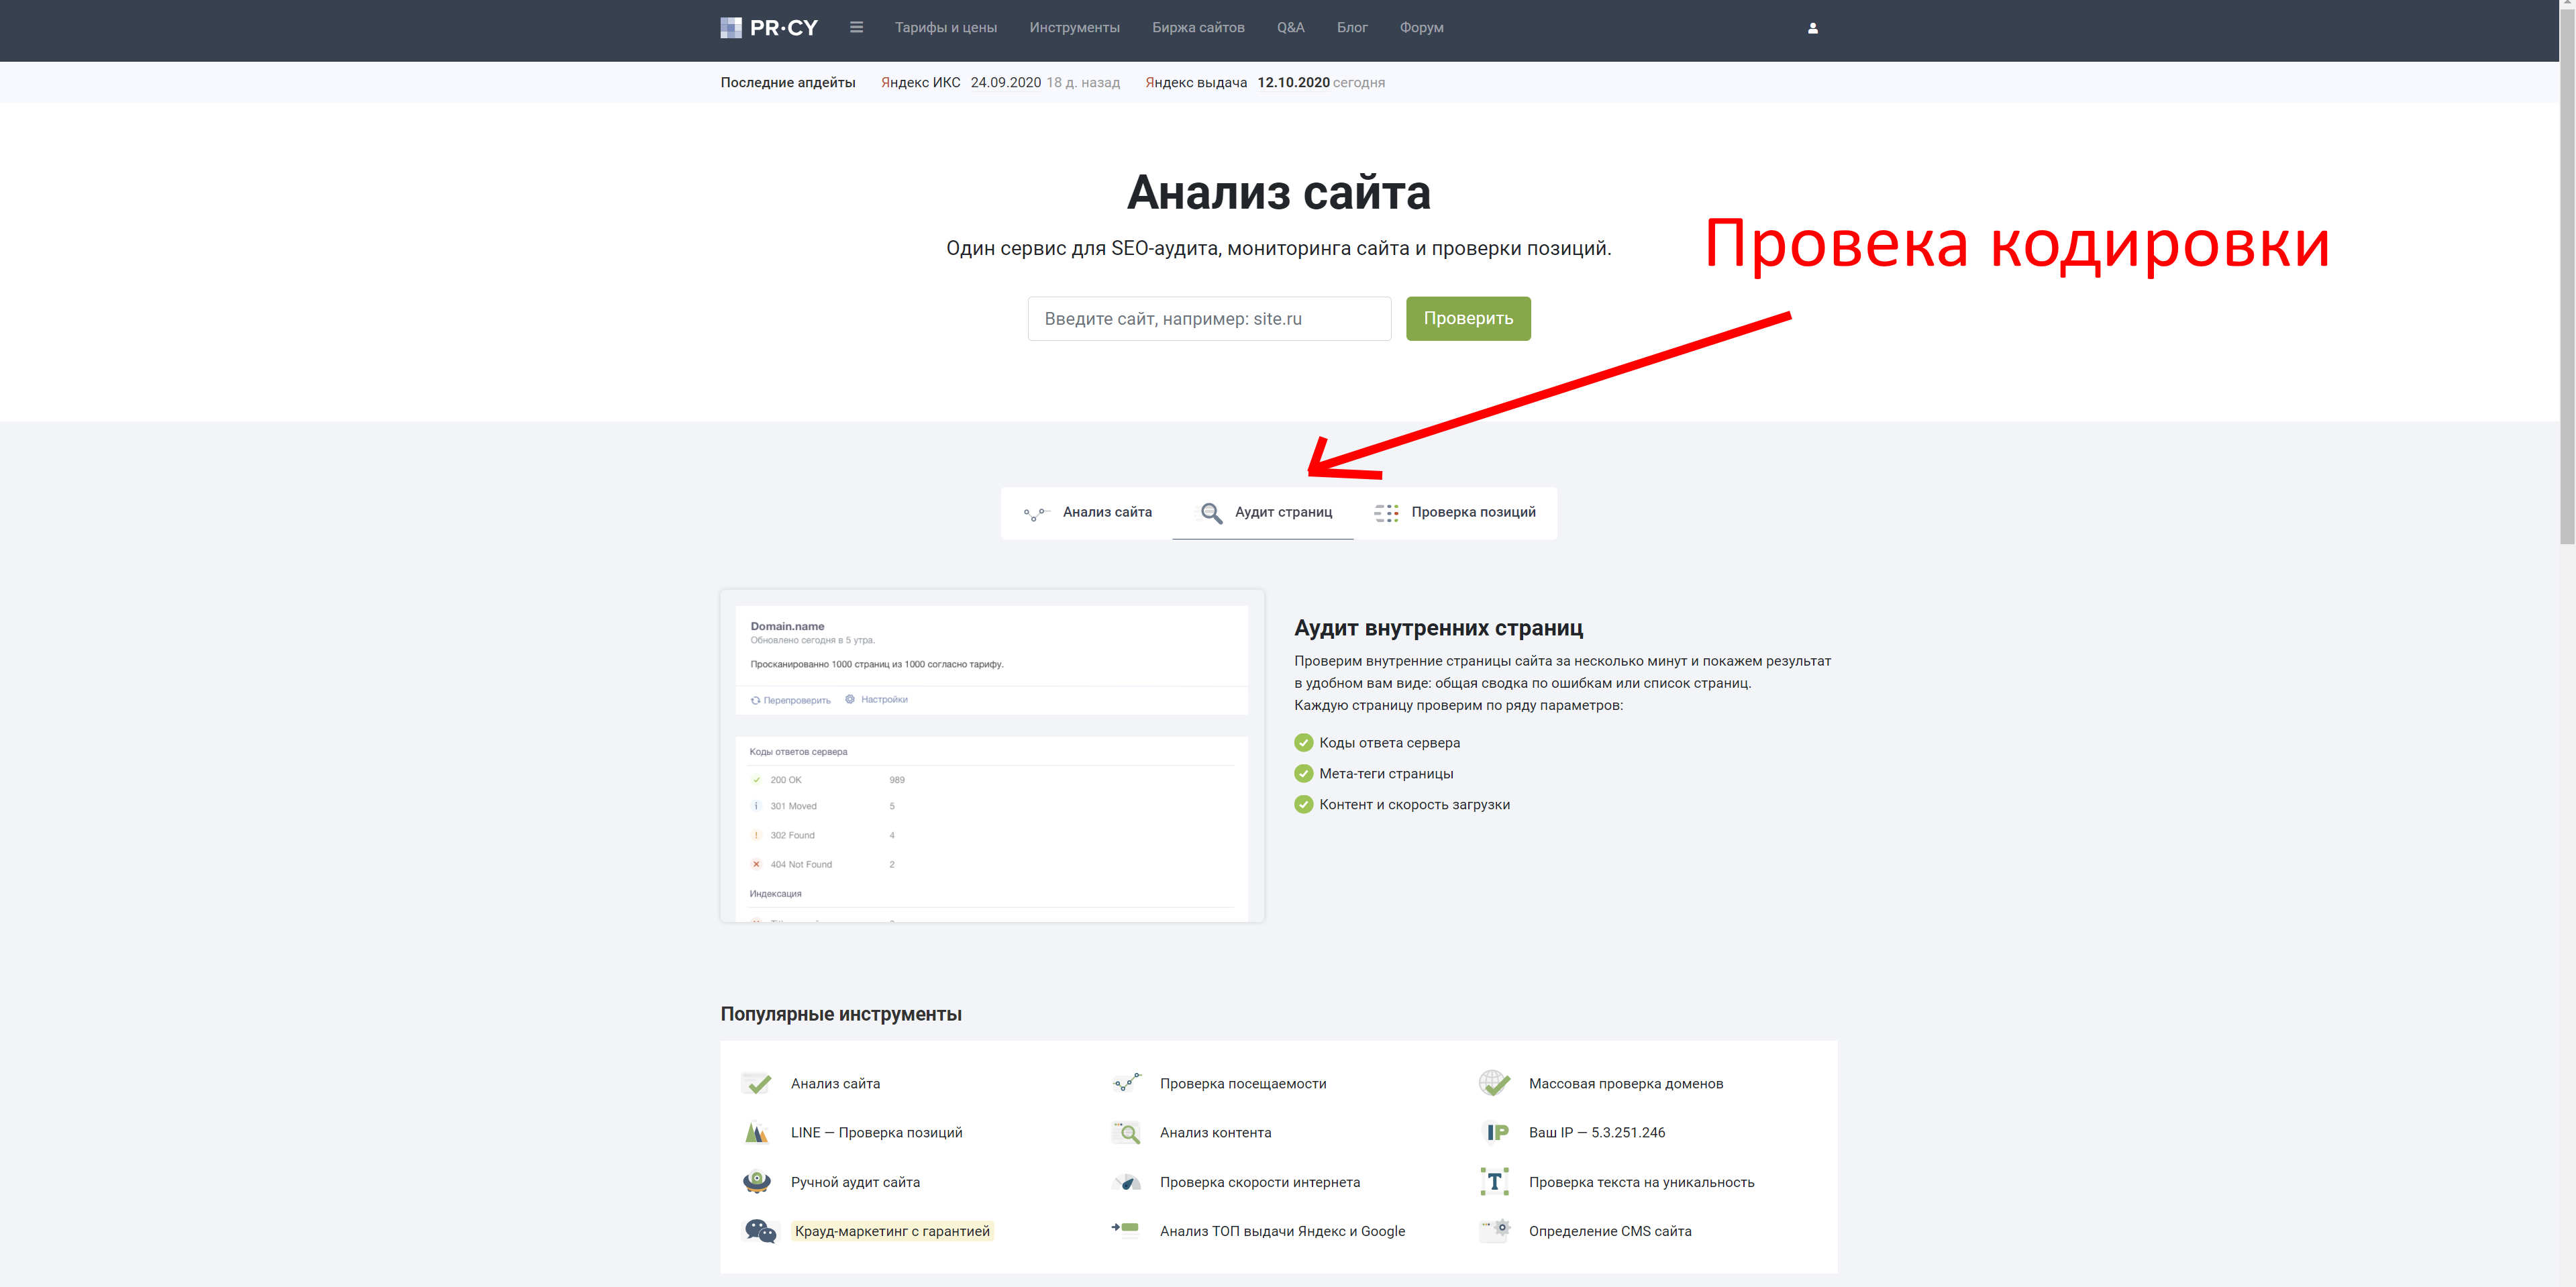Click the site URL input field

pos(1208,318)
